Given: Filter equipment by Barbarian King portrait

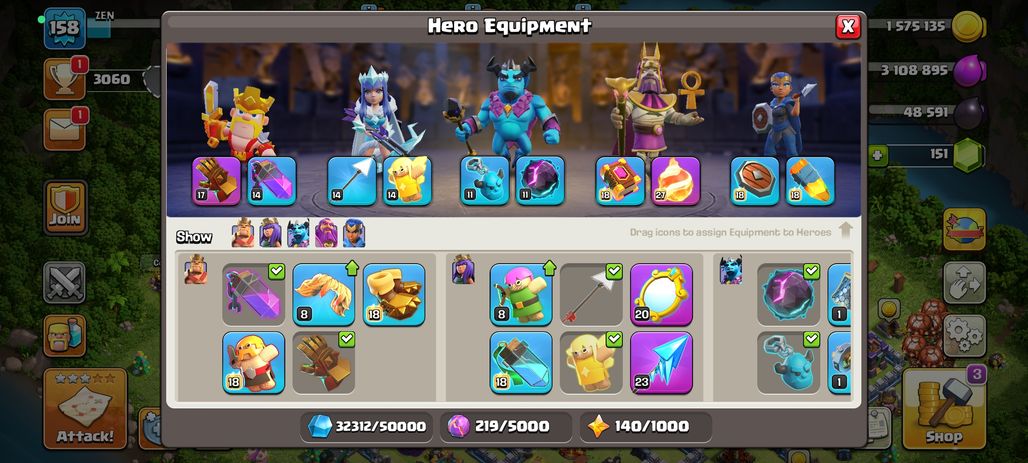Looking at the screenshot, I should pos(243,233).
